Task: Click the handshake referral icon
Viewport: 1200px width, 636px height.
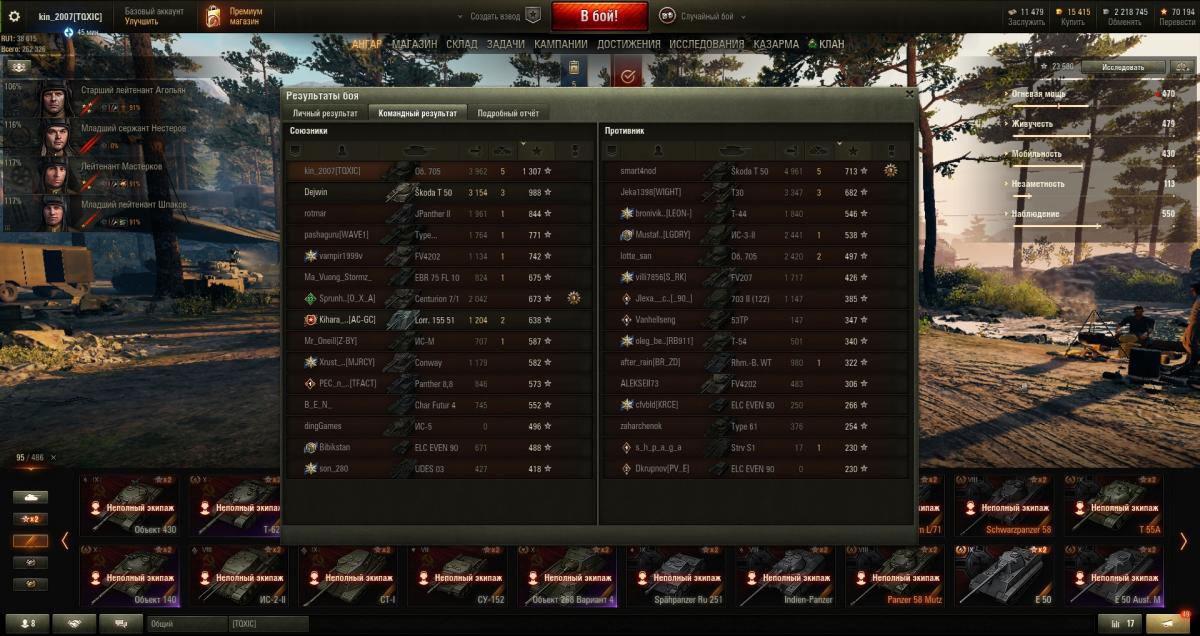Action: [74, 623]
